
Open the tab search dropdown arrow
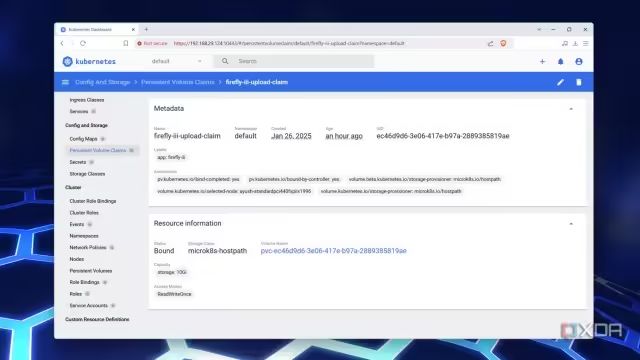pyautogui.click(x=539, y=29)
